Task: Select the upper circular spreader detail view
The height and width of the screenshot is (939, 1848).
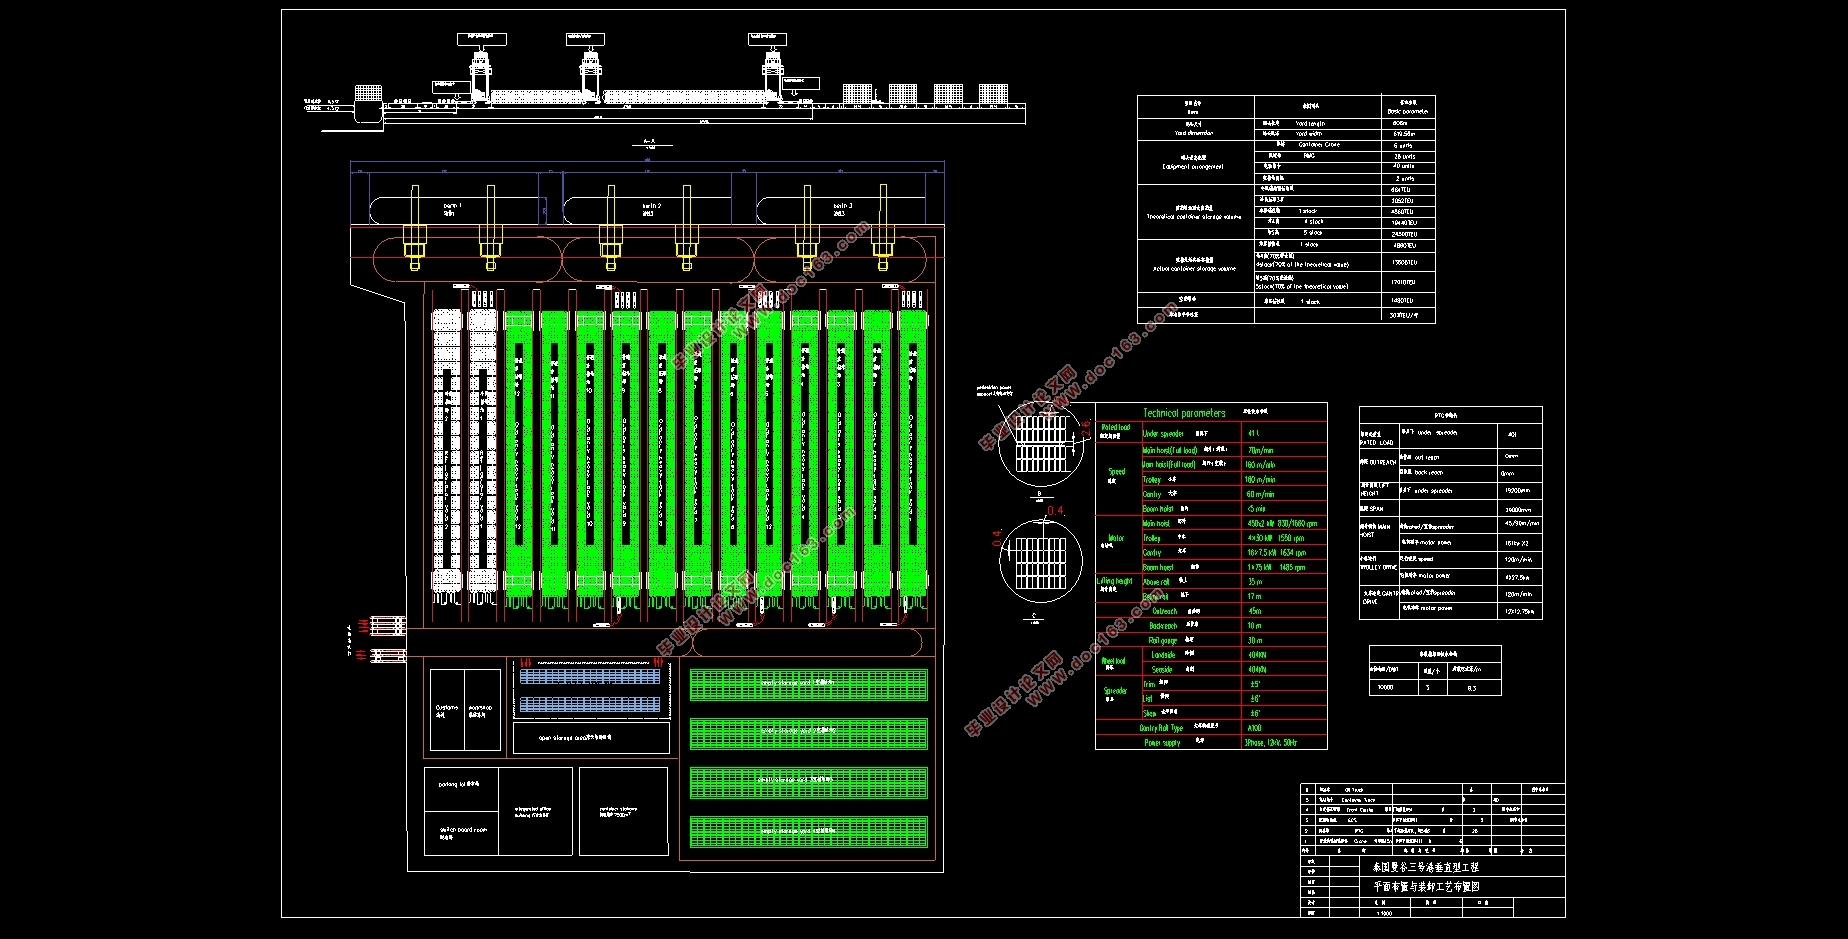Action: coord(1041,444)
